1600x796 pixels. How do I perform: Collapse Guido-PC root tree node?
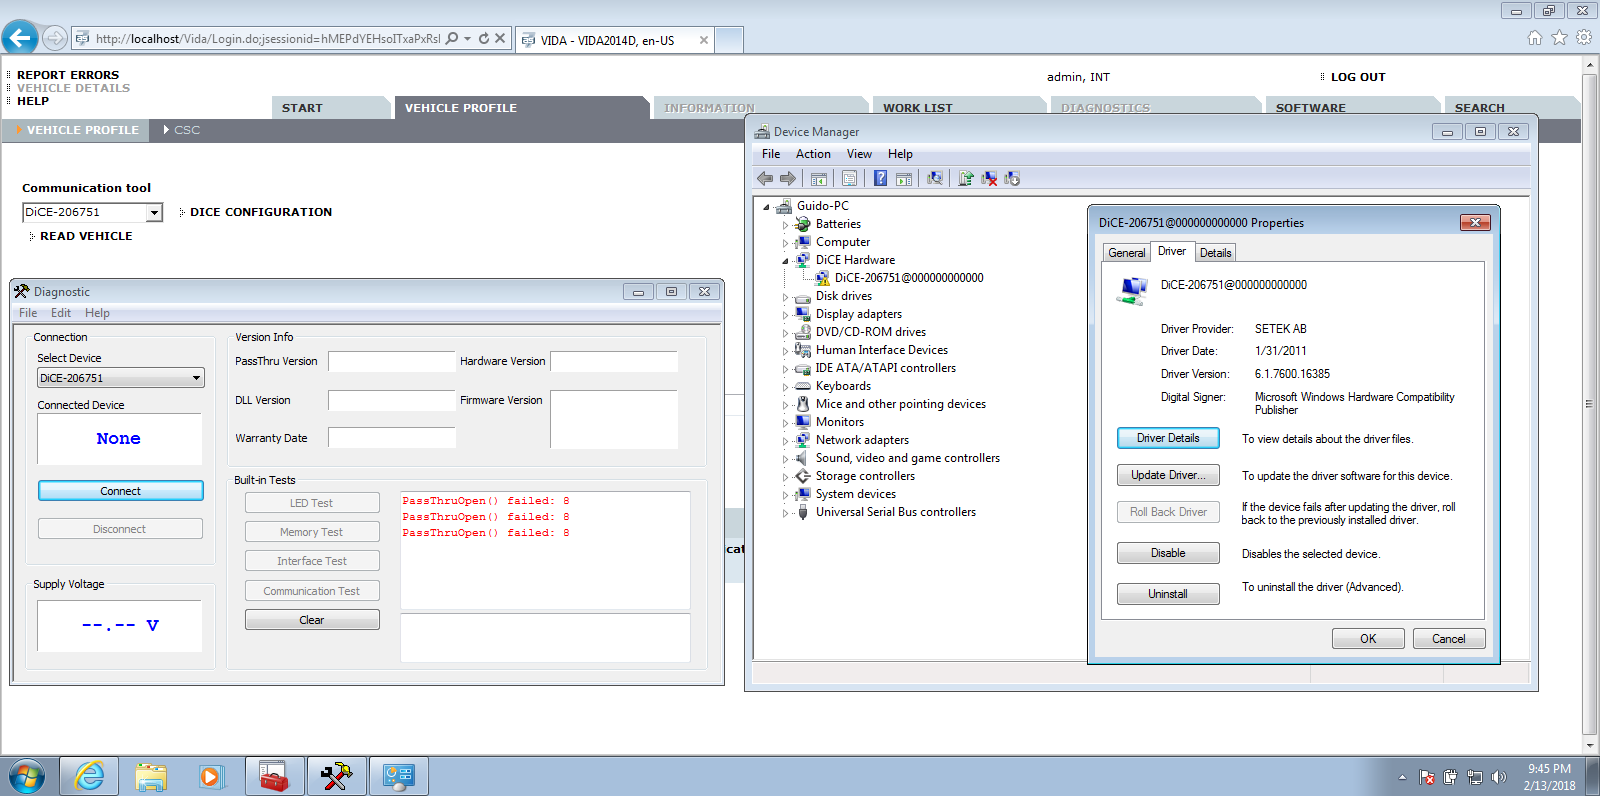(x=767, y=207)
